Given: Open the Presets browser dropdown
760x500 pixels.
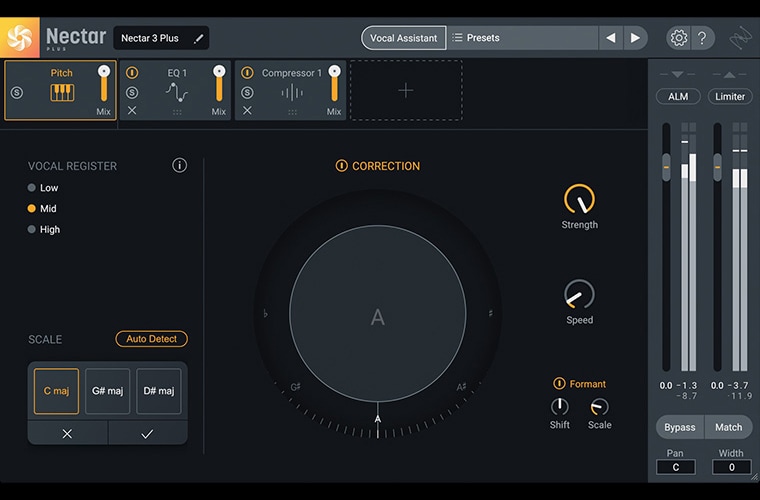Looking at the screenshot, I should pyautogui.click(x=520, y=38).
